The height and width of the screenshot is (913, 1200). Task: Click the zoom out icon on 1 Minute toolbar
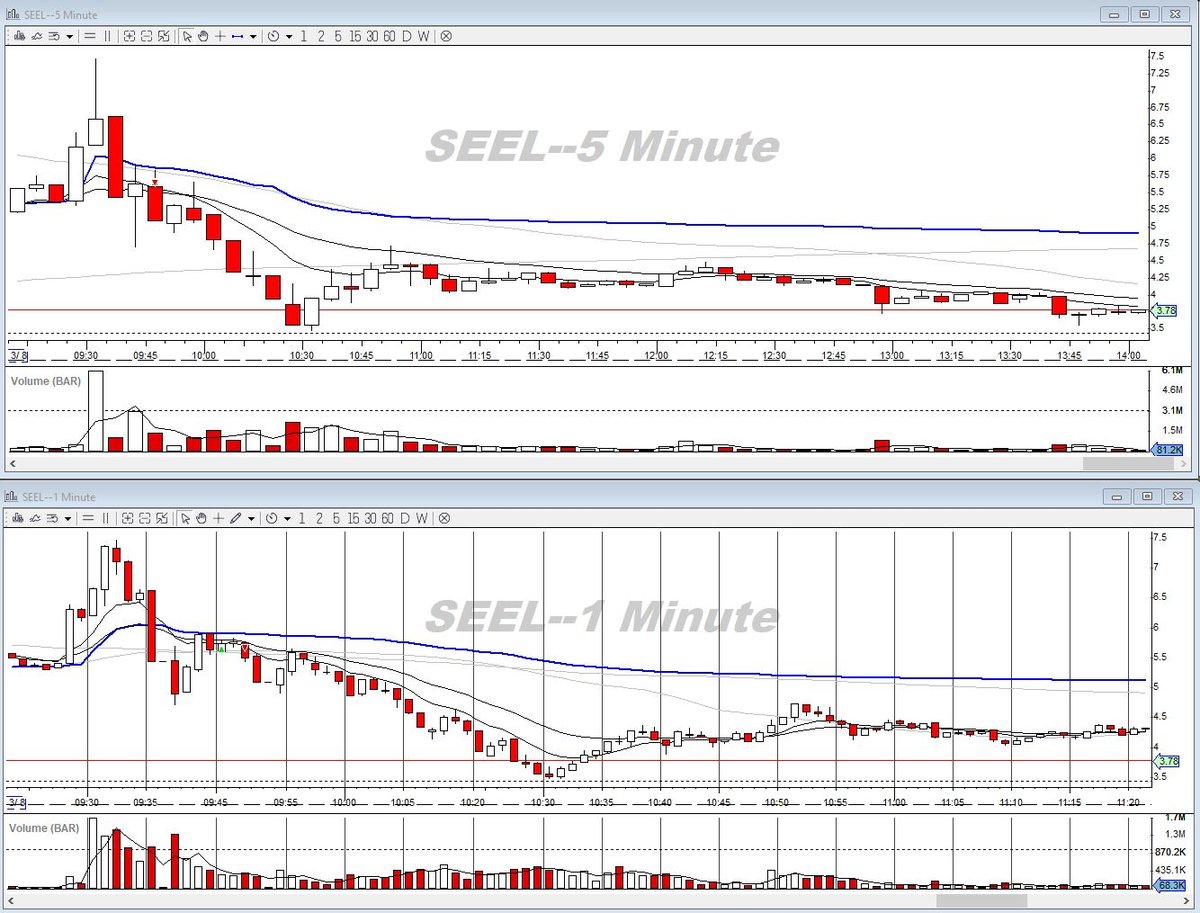tap(146, 519)
